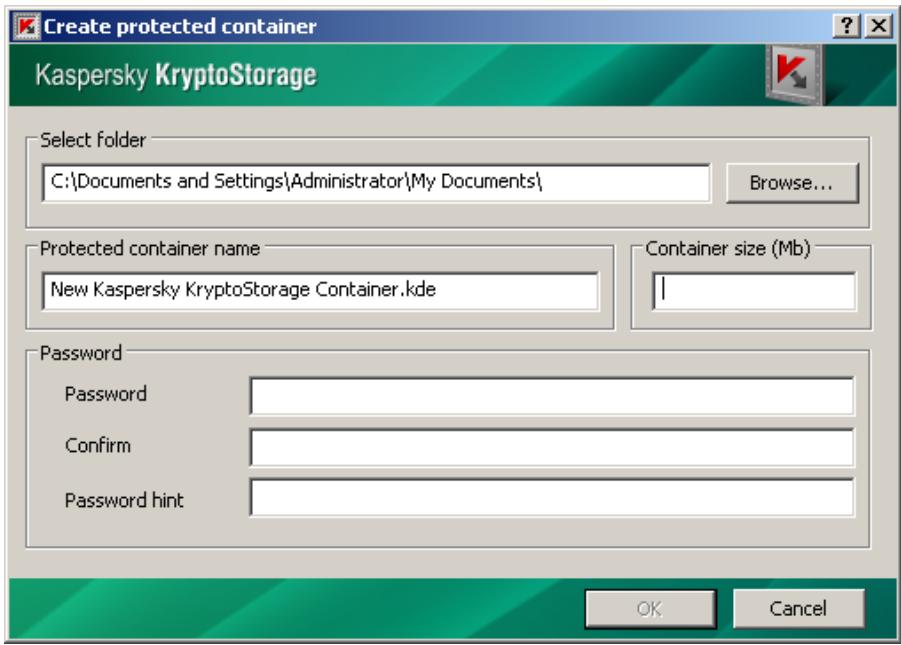Screen dimensions: 901x645
Task: Click the 'Create protected container' title text
Action: click(x=180, y=26)
